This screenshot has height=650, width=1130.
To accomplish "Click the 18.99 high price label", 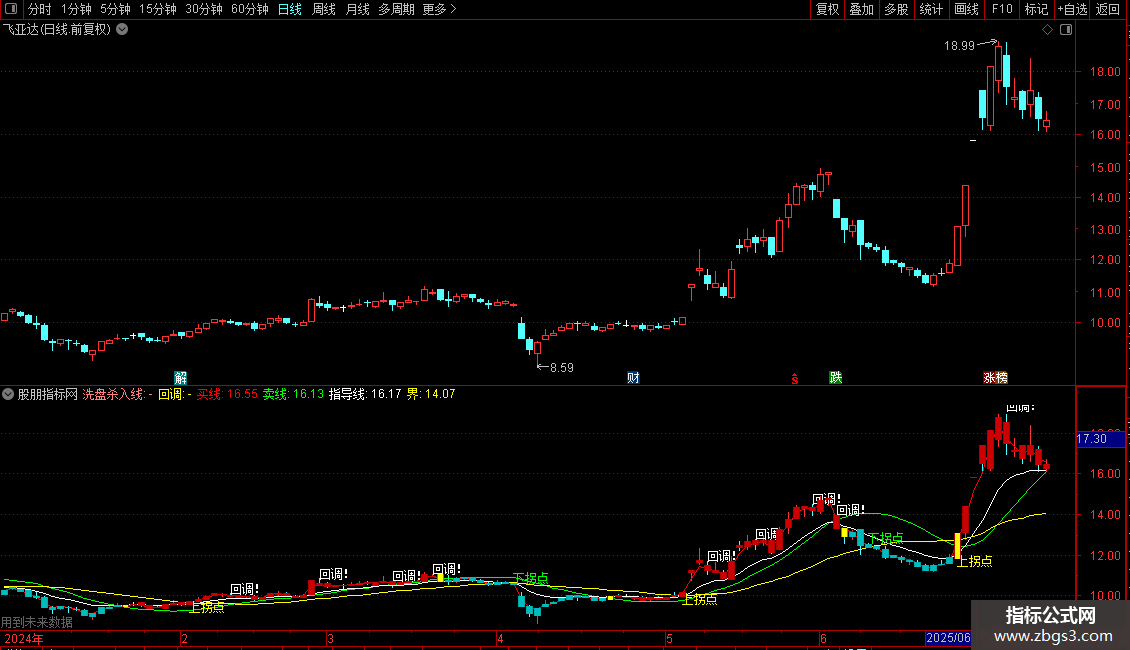I will pos(959,46).
